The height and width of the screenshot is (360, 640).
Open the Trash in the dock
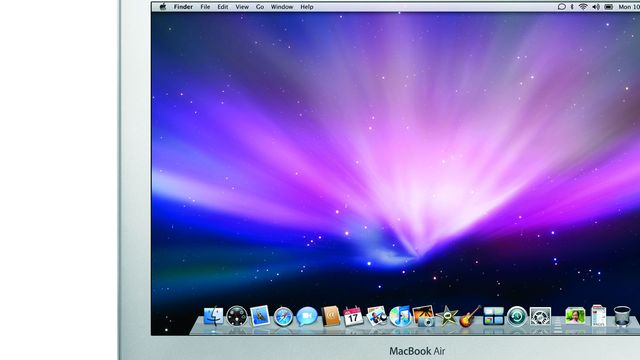[622, 316]
